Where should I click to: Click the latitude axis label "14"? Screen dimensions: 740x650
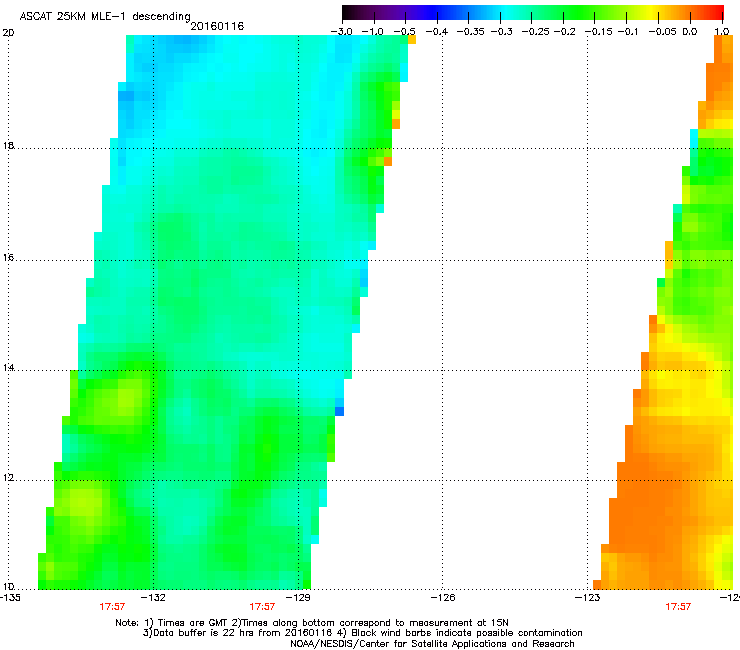[8, 368]
